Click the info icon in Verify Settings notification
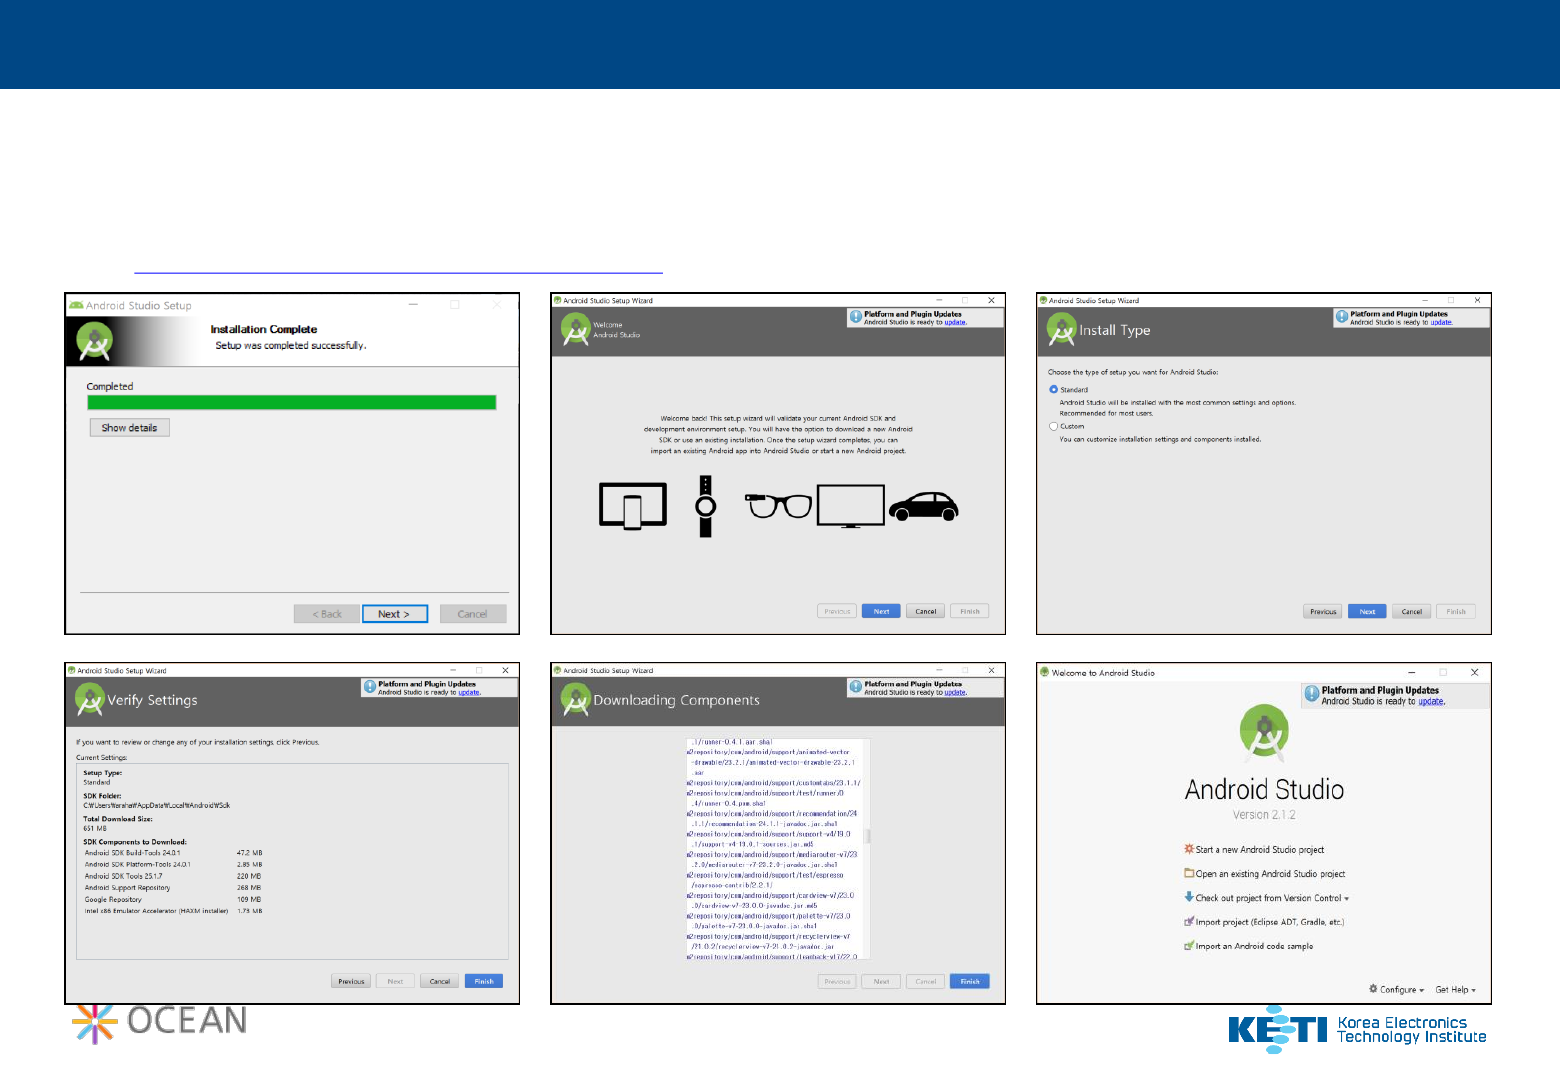This screenshot has width=1560, height=1080. [370, 687]
